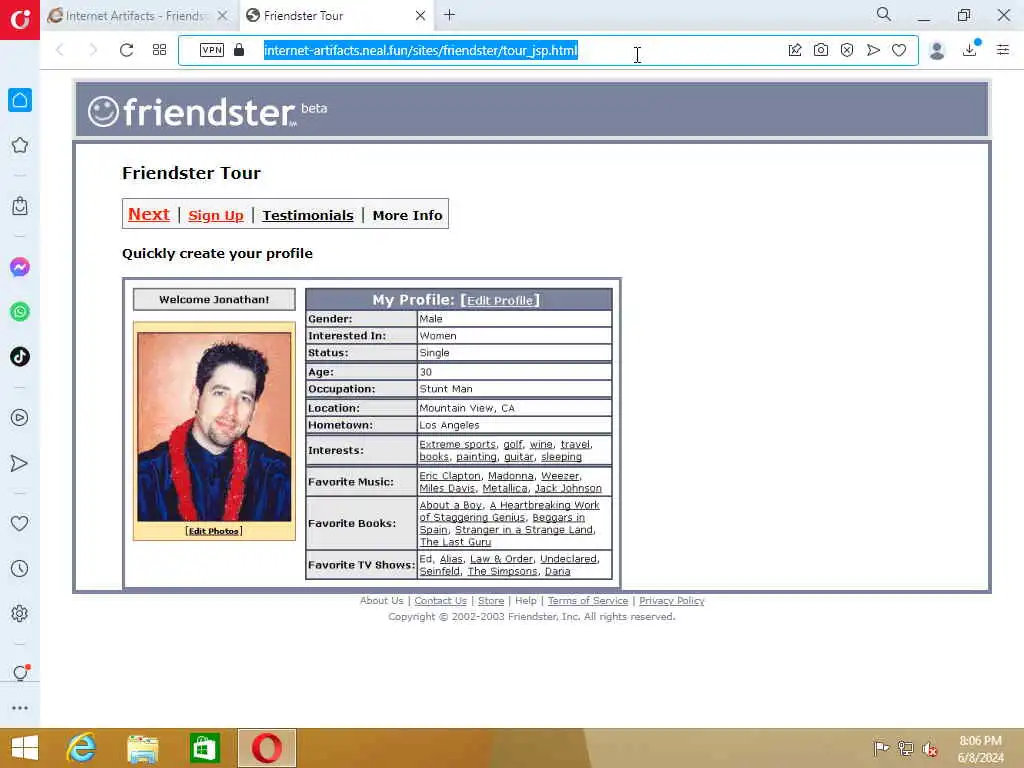Open the Downloads icon in toolbar
Image resolution: width=1024 pixels, height=768 pixels.
tap(970, 49)
